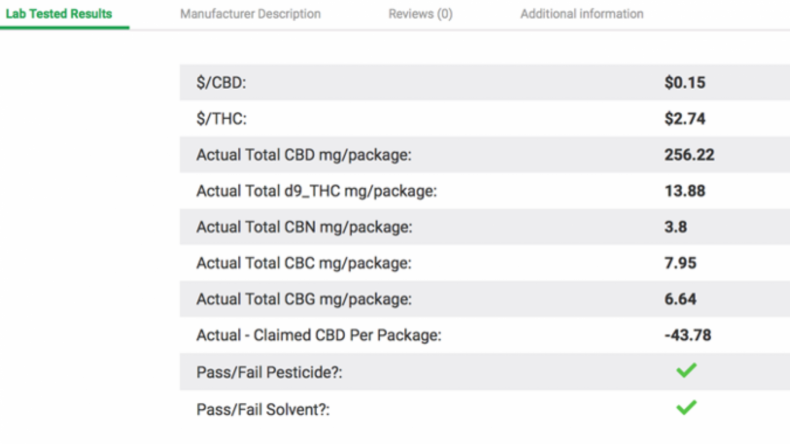Click Actual Total d9_THC mg/package label
790x444 pixels.
[316, 192]
